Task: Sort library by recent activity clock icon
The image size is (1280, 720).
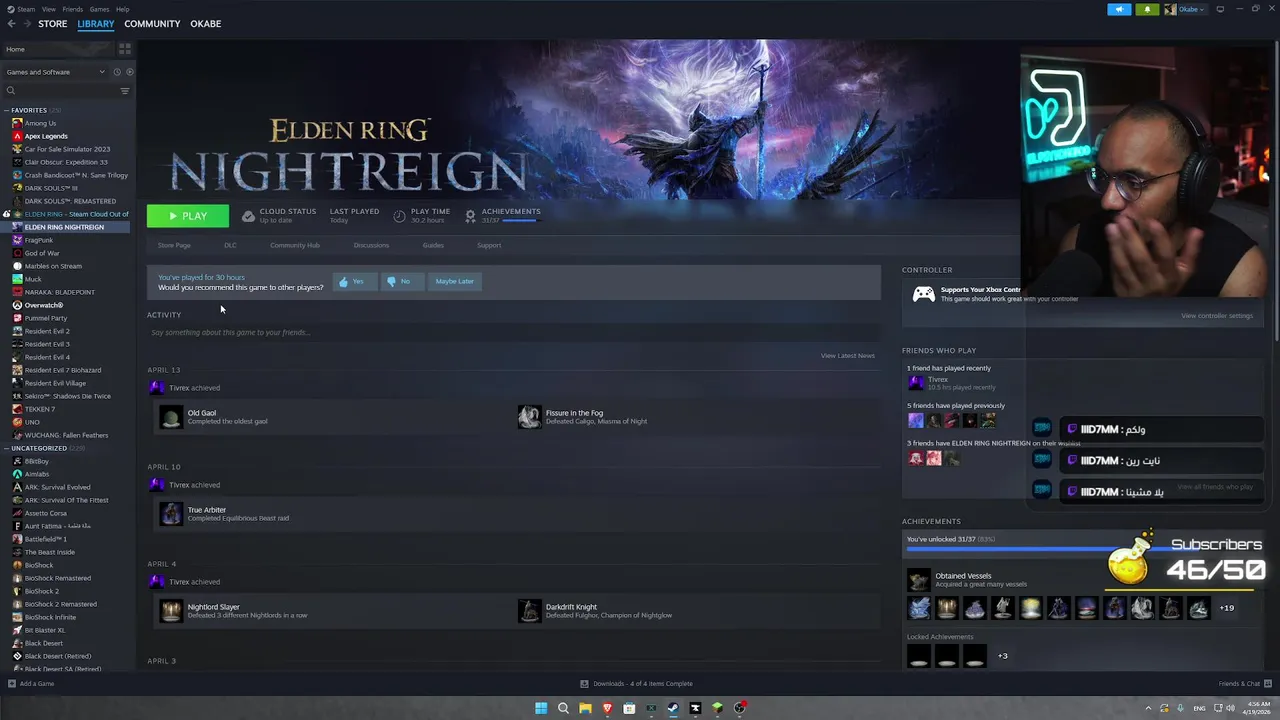Action: 117,72
